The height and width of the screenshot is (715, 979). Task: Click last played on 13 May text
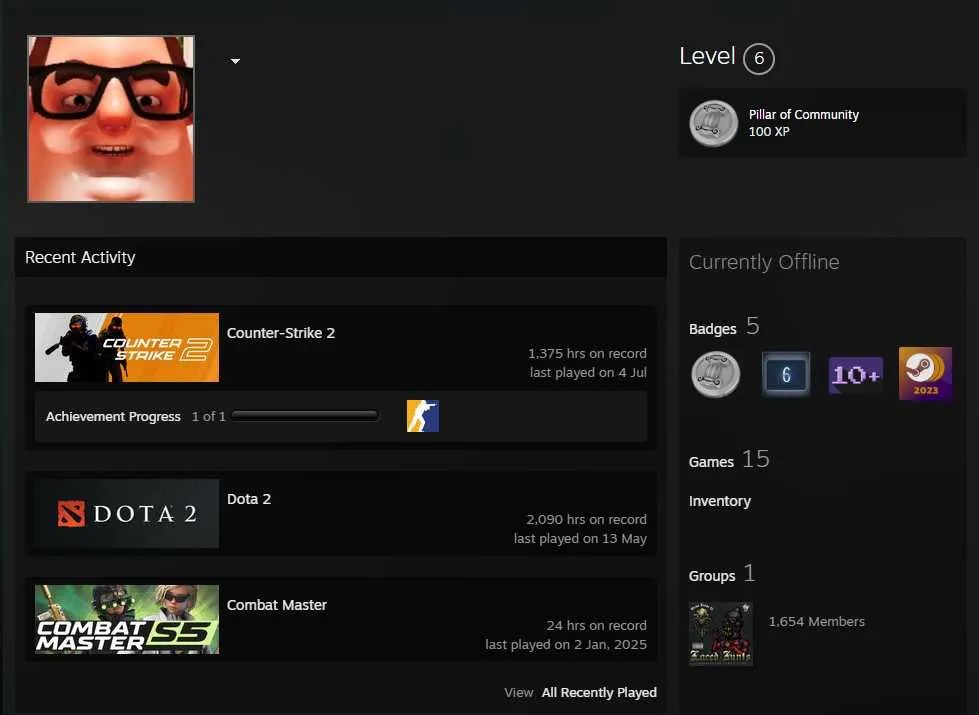click(580, 538)
